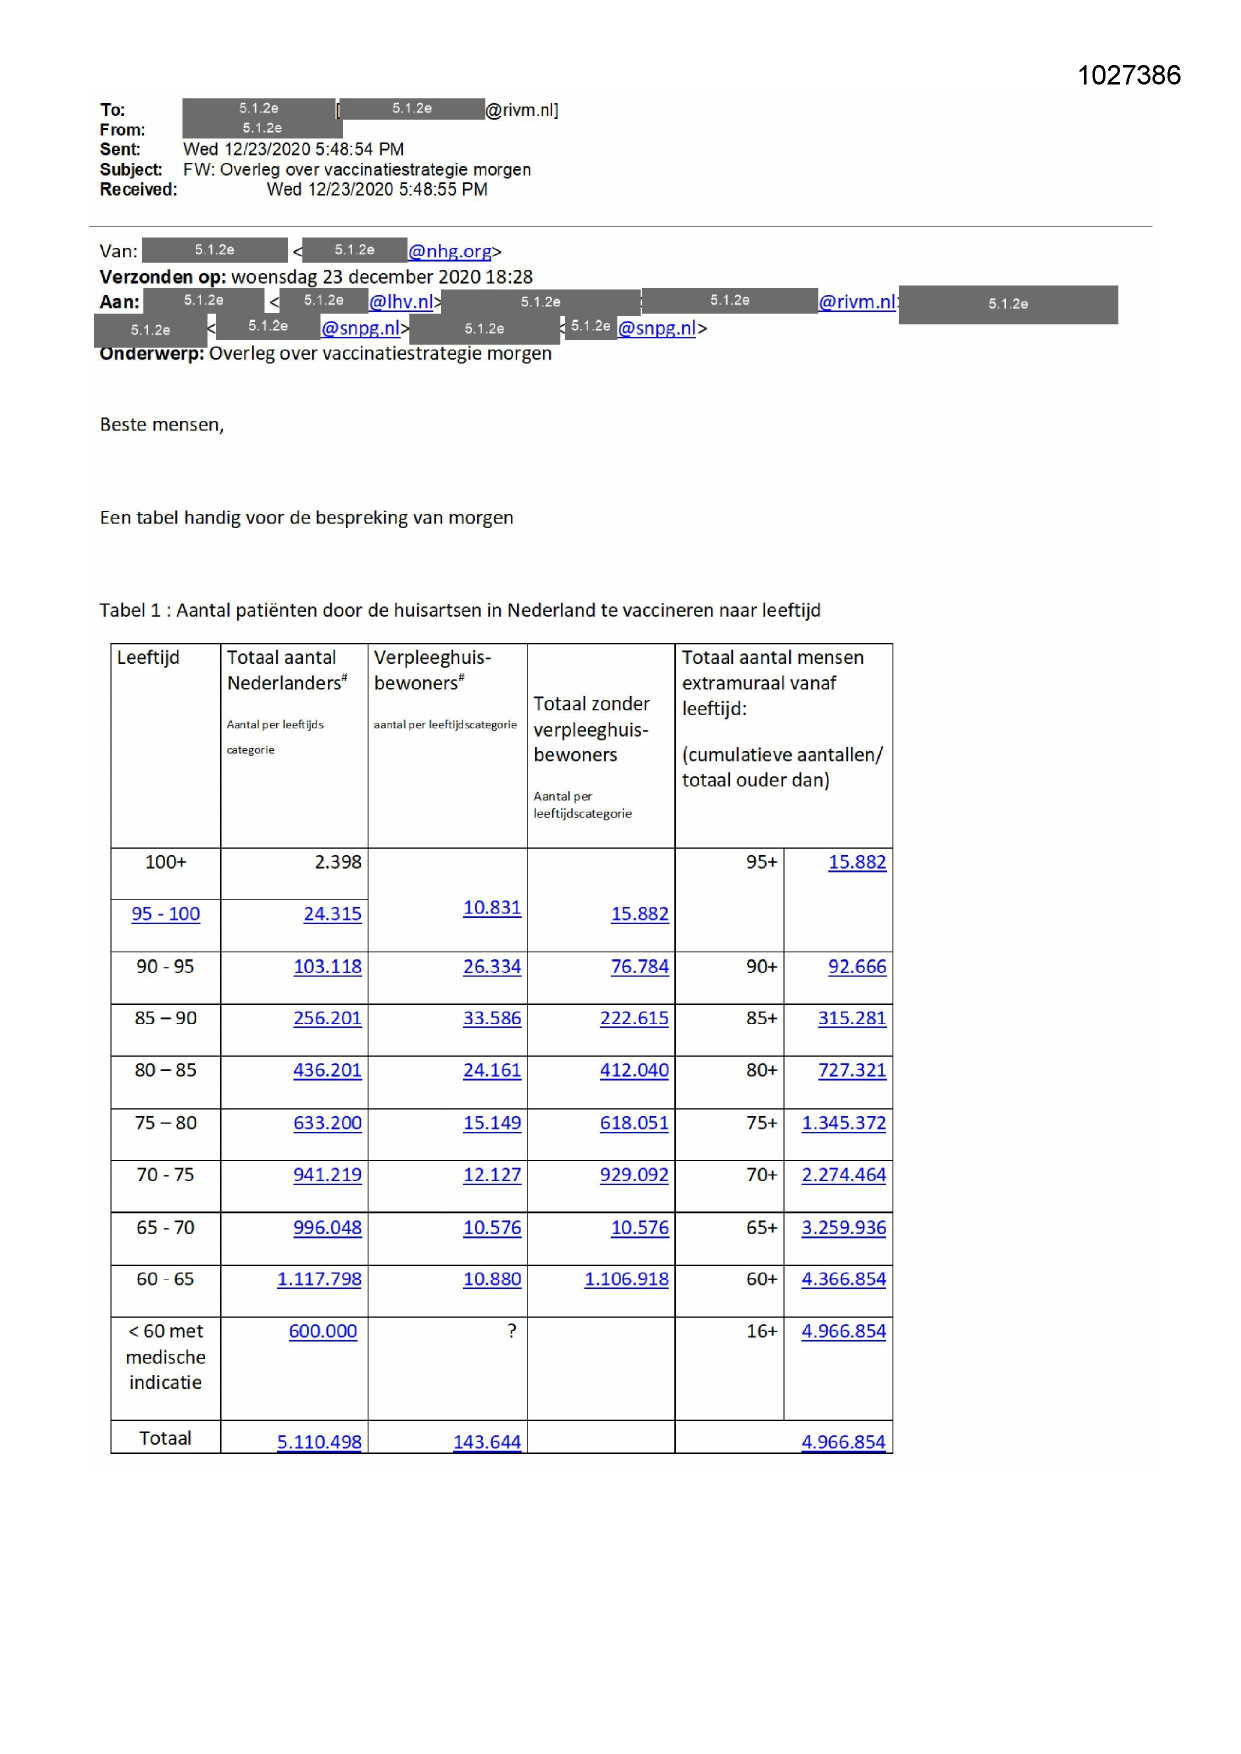1241x1754 pixels.
Task: Click the 996.048 link in 65 - 70 row
Action: [x=327, y=1228]
